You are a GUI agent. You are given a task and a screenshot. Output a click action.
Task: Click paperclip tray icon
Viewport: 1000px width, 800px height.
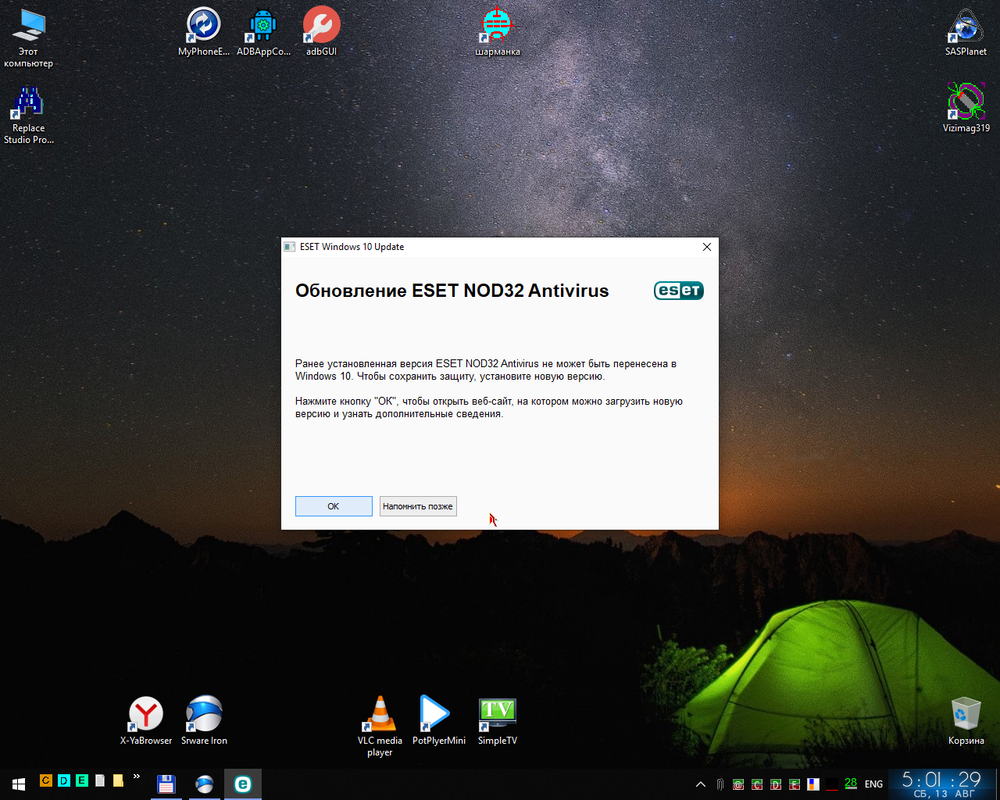[720, 784]
